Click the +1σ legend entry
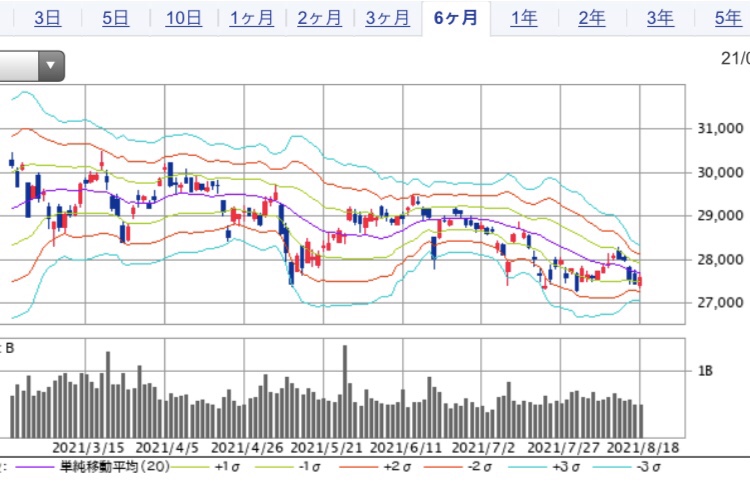The height and width of the screenshot is (488, 750). point(227,466)
